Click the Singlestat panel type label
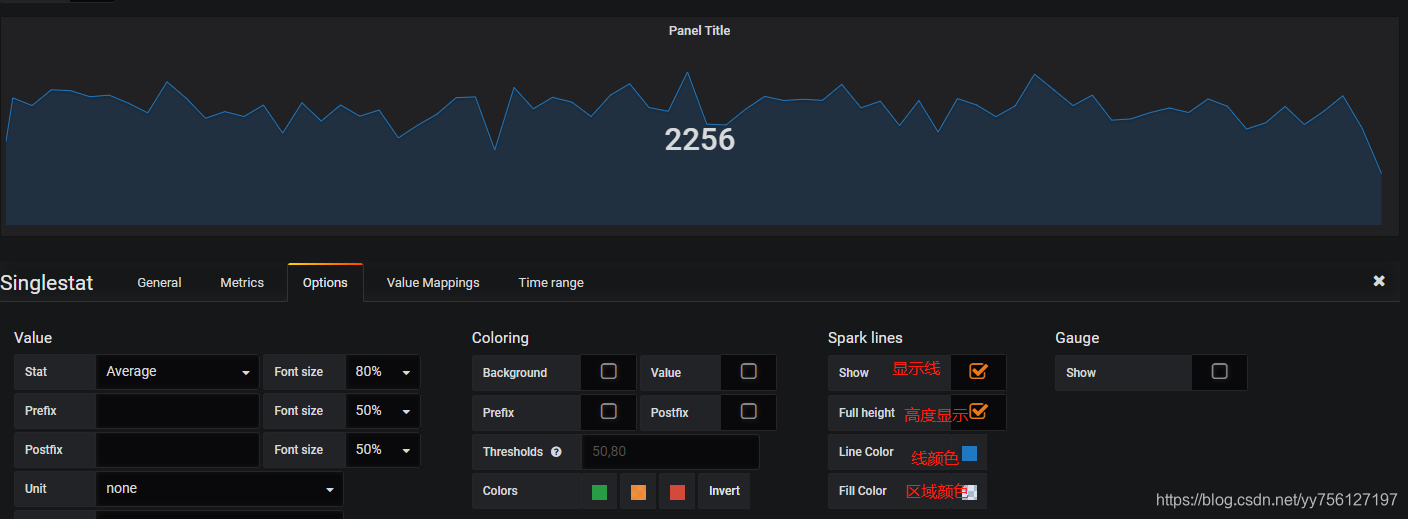This screenshot has width=1408, height=519. point(47,283)
